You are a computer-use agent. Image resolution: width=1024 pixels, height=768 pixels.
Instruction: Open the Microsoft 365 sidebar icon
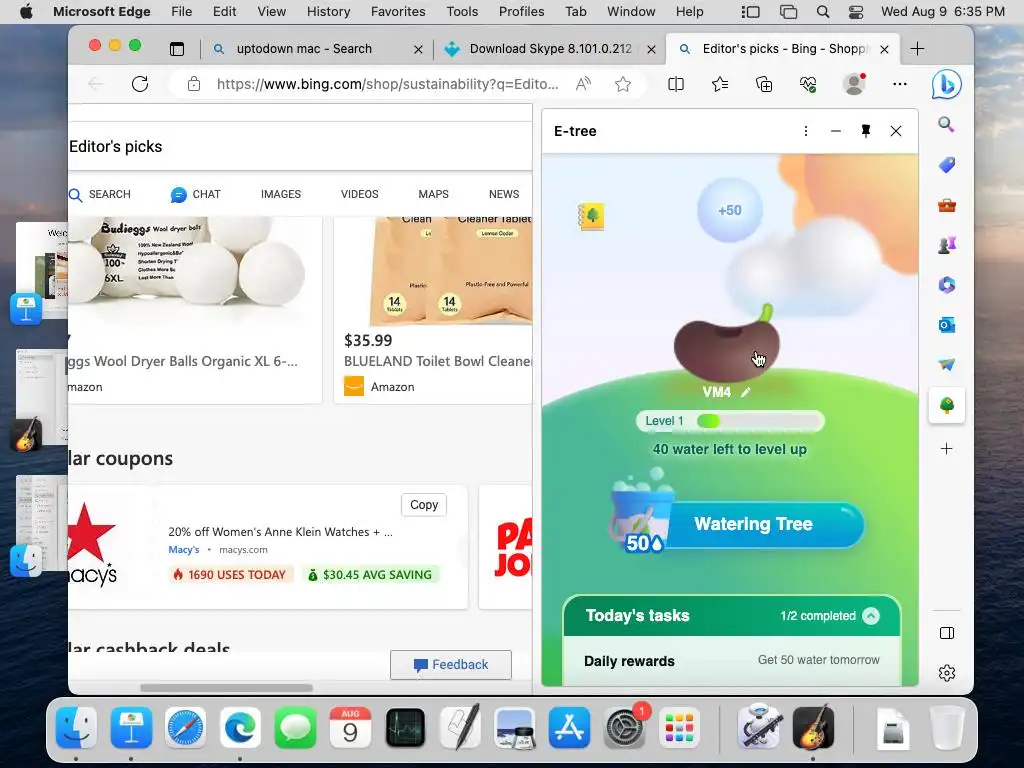pos(946,285)
